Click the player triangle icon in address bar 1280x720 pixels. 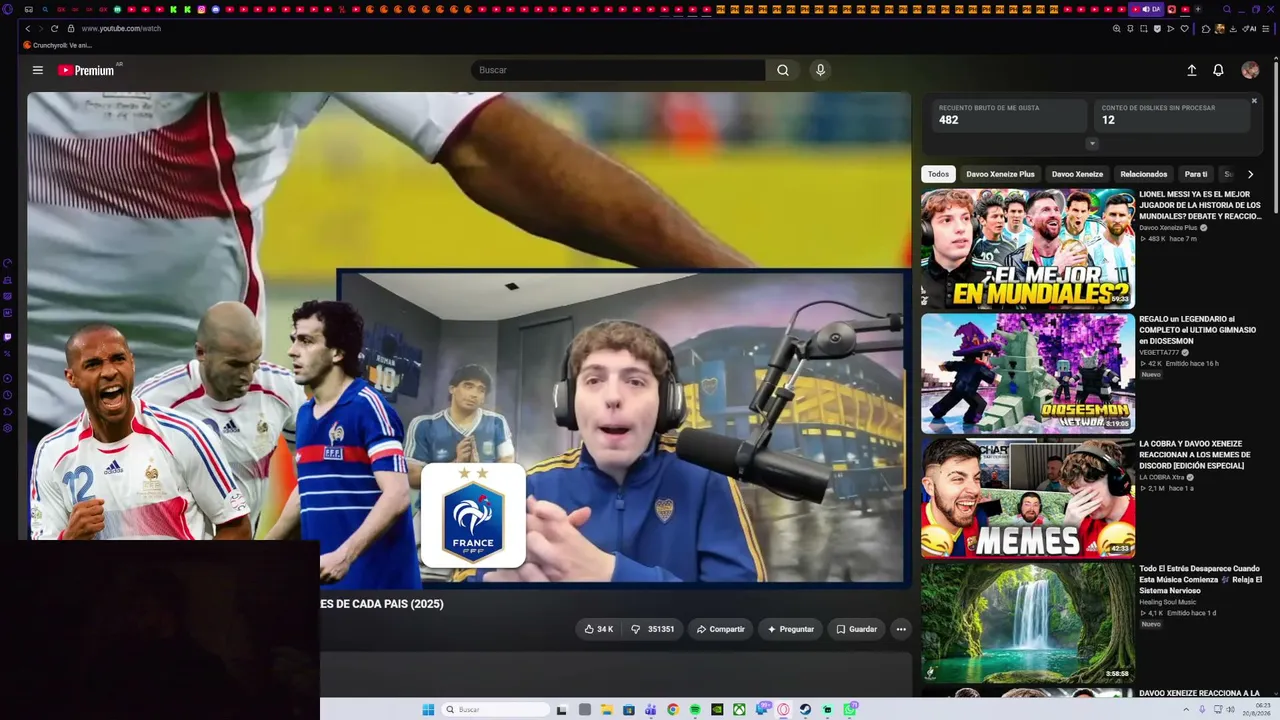click(1171, 29)
